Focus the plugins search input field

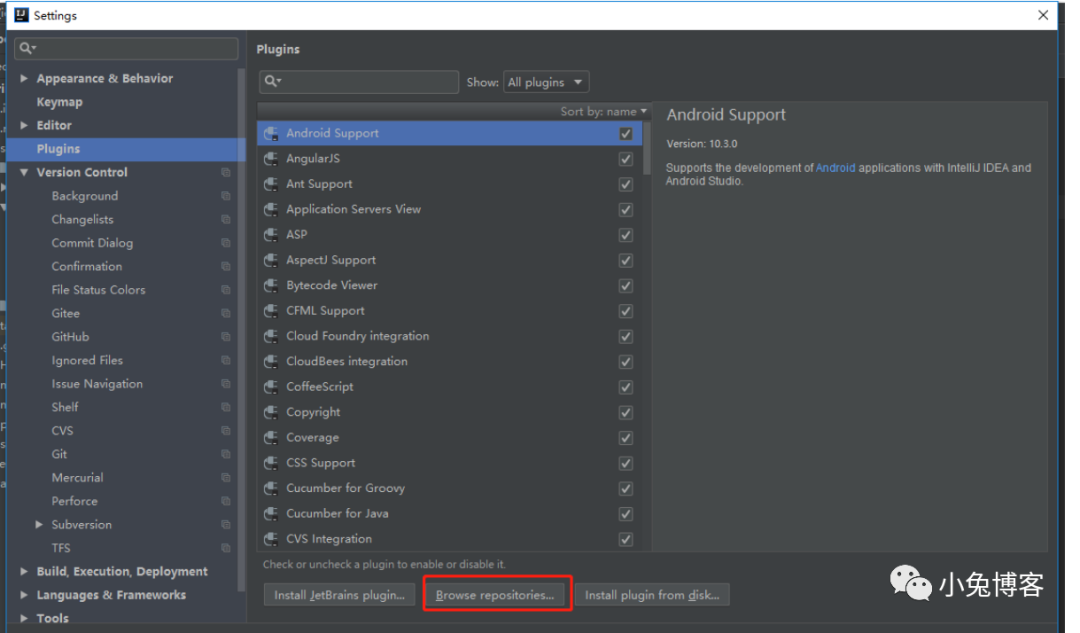pos(359,82)
